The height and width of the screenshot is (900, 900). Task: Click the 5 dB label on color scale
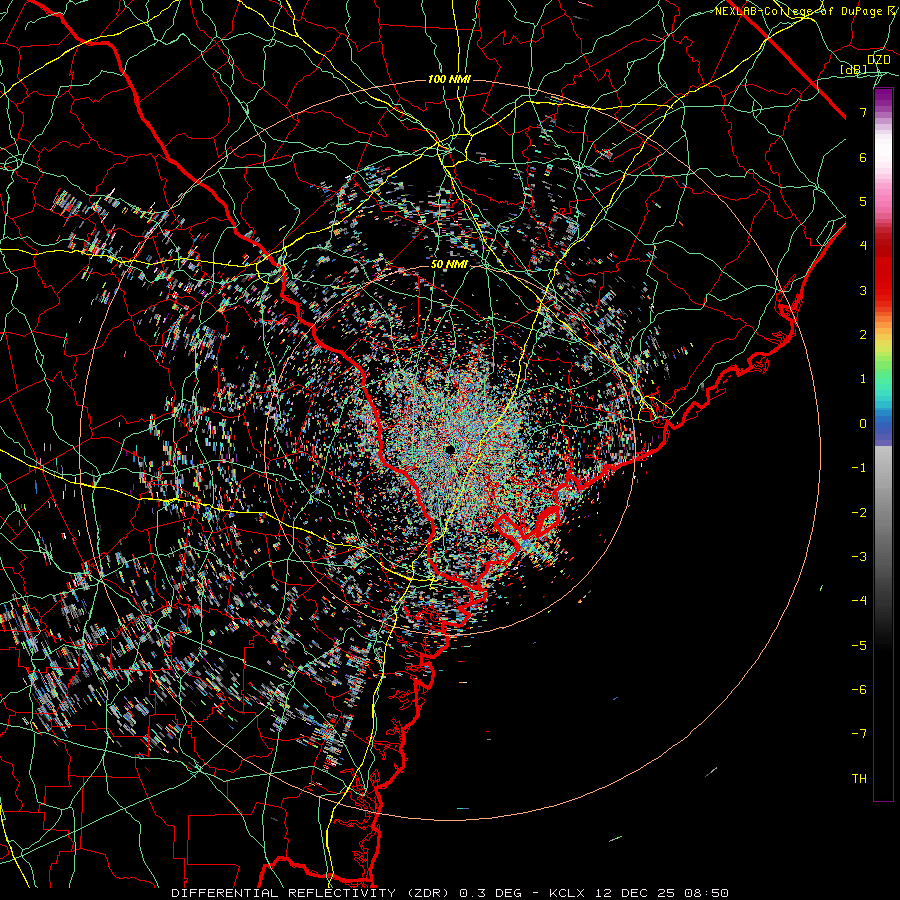click(x=863, y=201)
